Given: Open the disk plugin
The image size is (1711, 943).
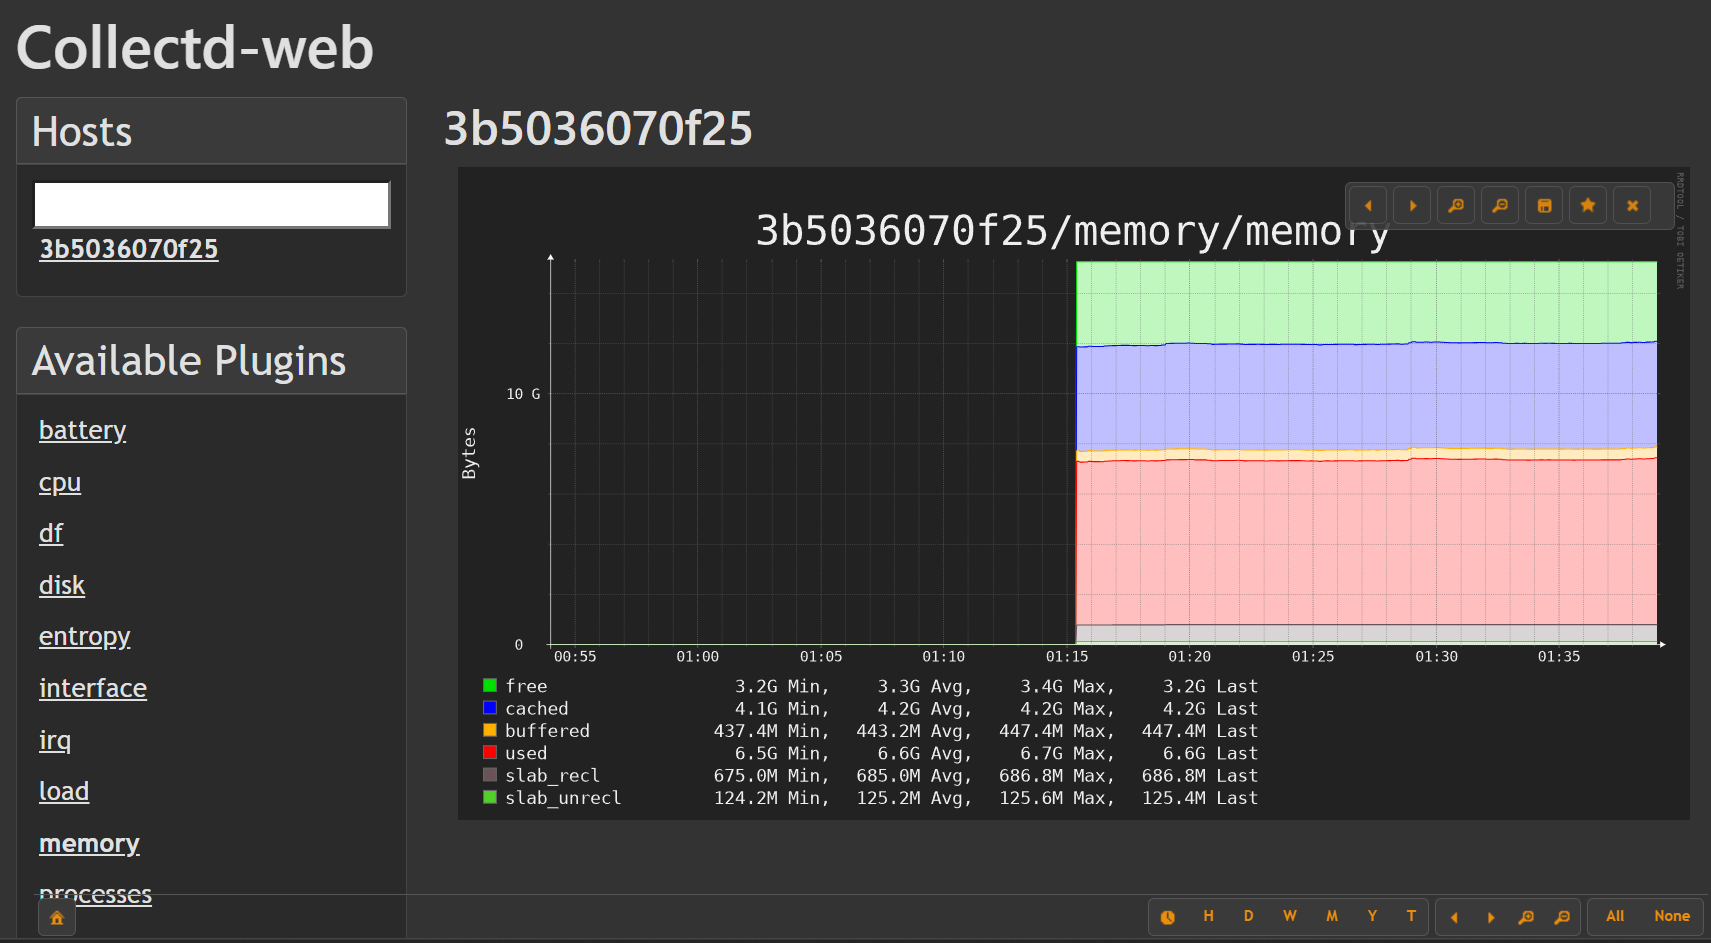Looking at the screenshot, I should pyautogui.click(x=62, y=585).
